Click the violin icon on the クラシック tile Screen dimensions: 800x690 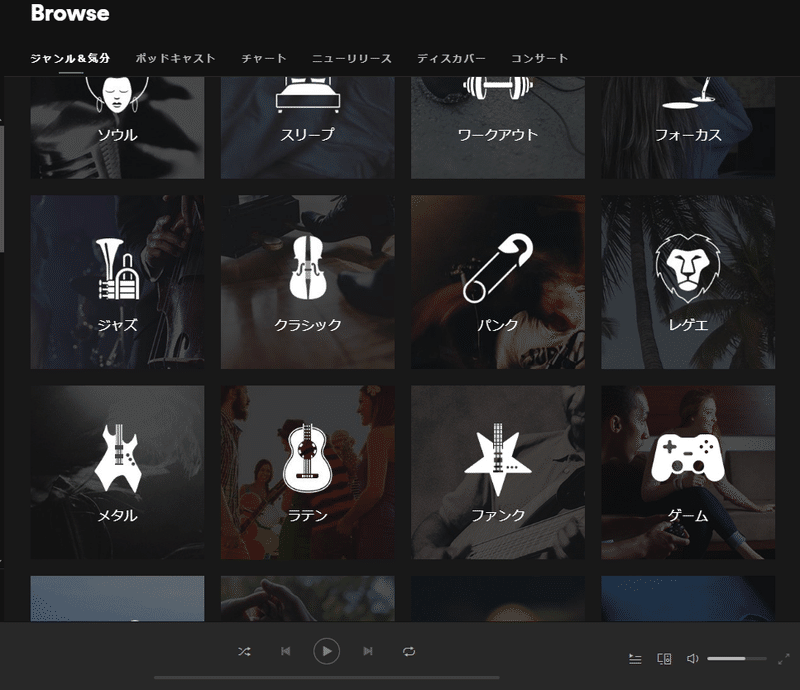tap(308, 267)
